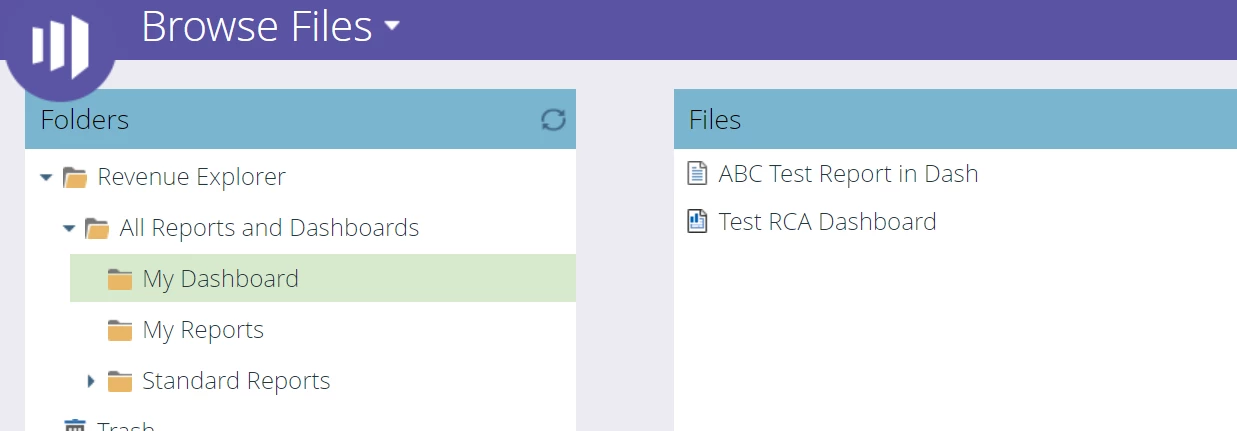
Task: Click the Browse Files title text
Action: click(257, 26)
